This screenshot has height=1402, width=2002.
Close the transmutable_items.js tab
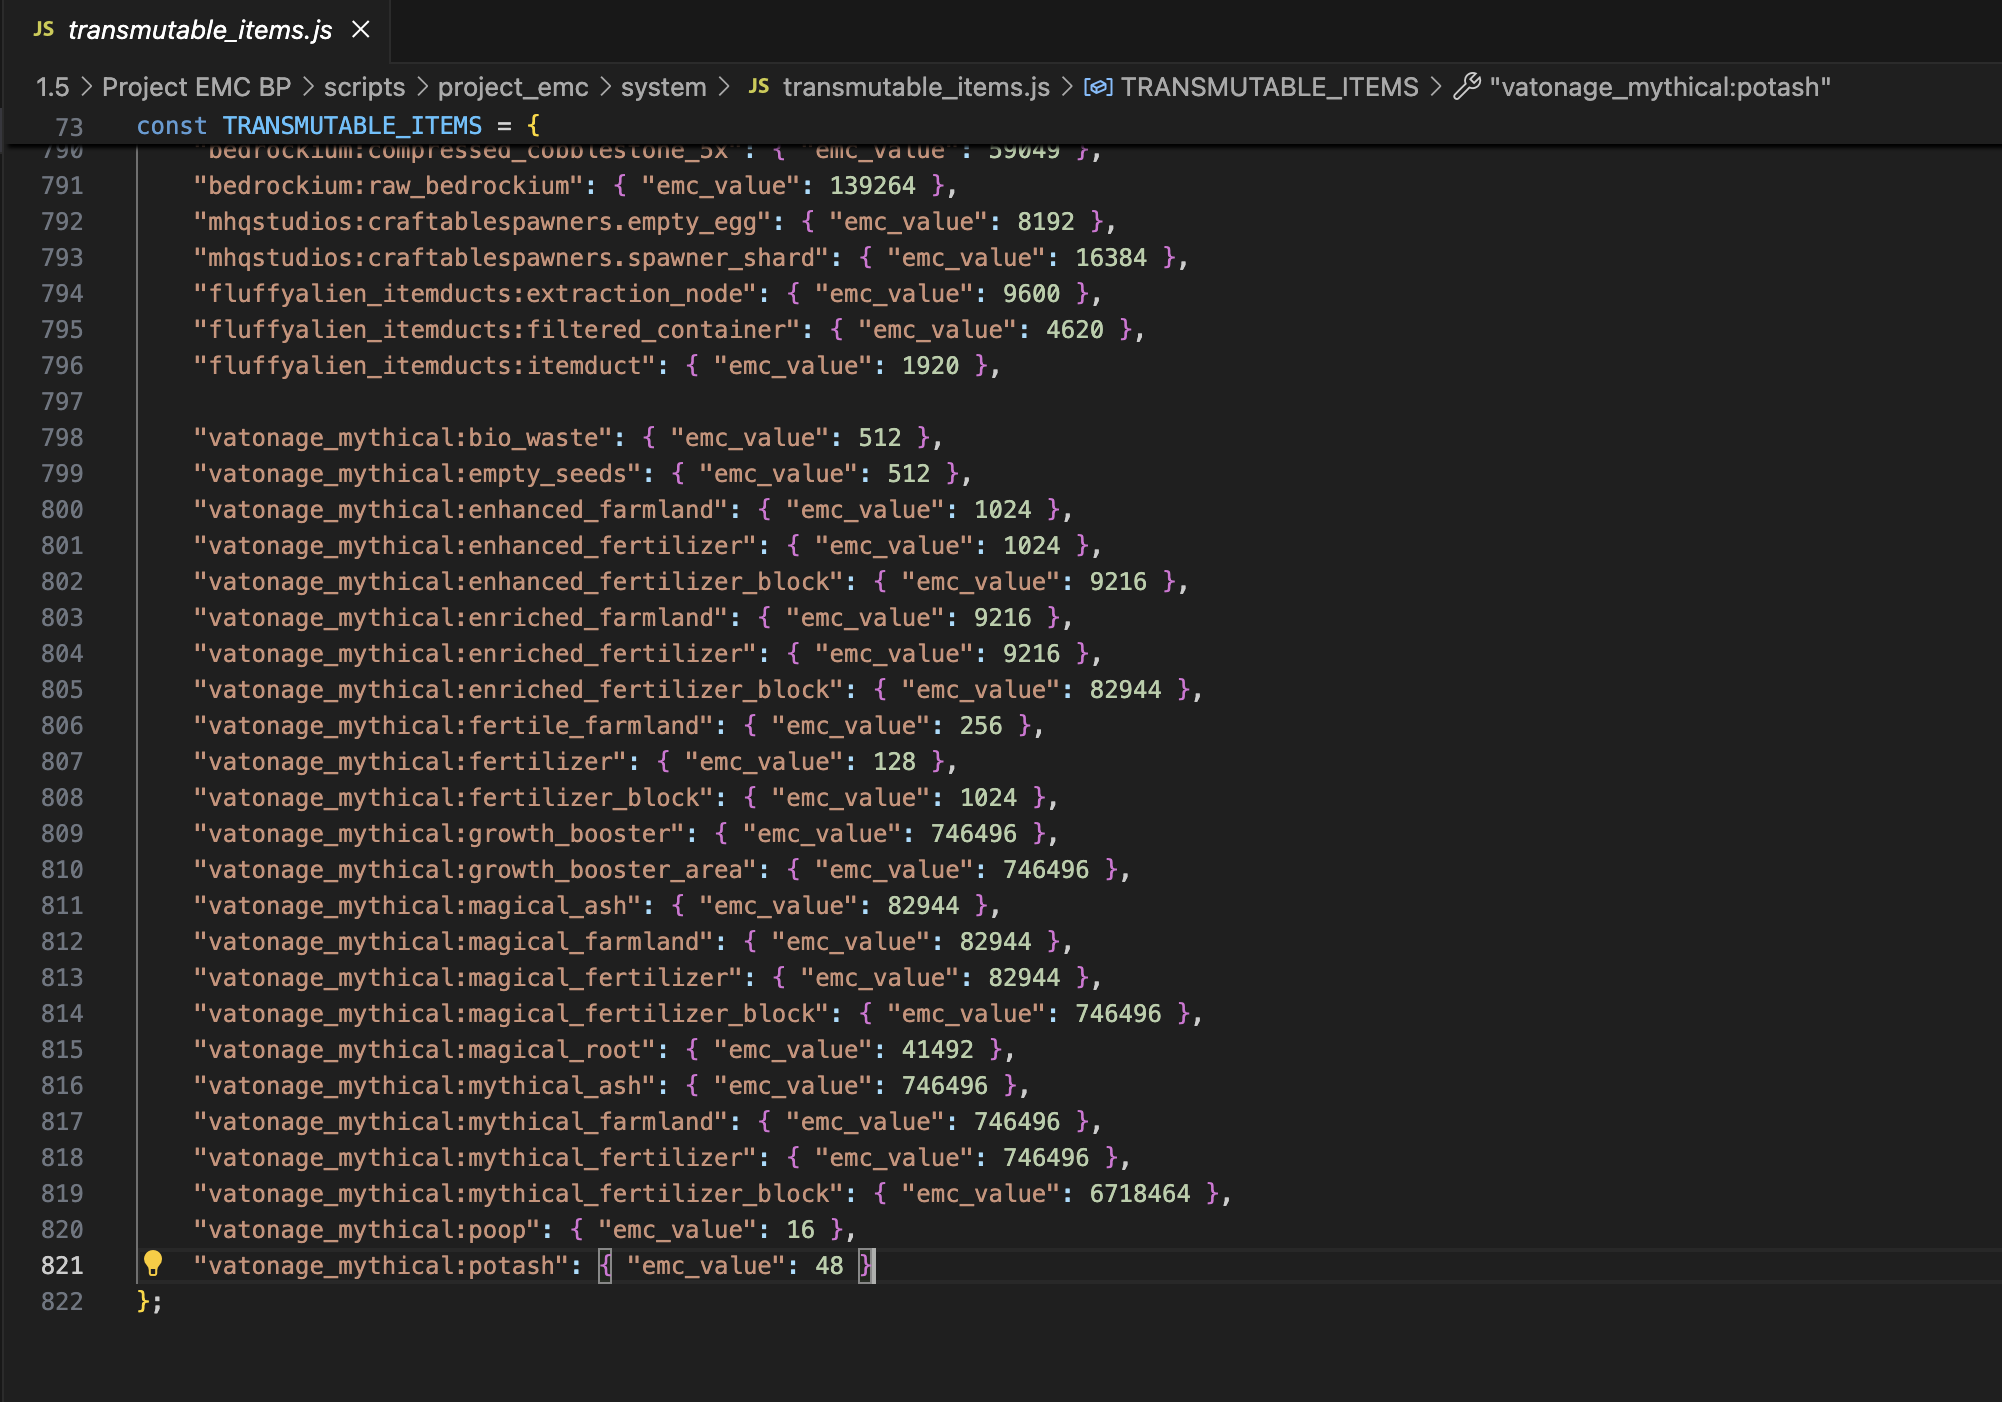coord(361,30)
